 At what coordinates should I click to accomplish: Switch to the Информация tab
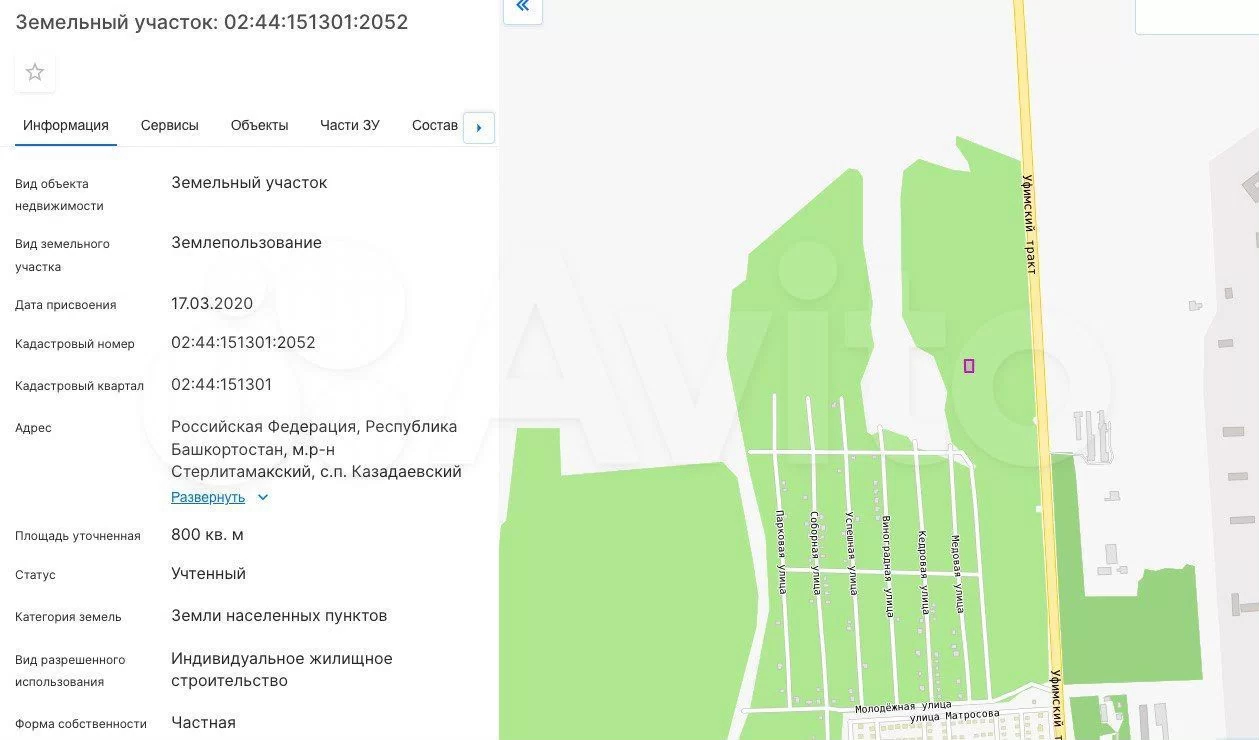point(66,125)
